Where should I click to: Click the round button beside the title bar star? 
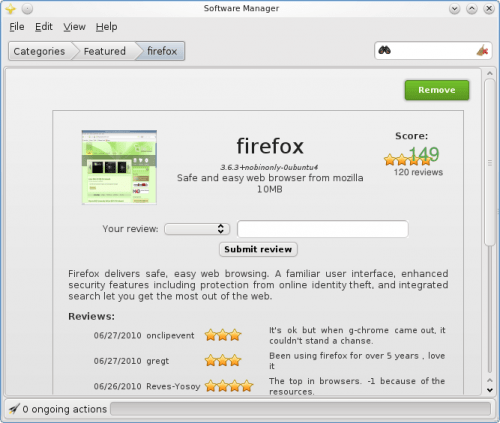pyautogui.click(x=27, y=9)
